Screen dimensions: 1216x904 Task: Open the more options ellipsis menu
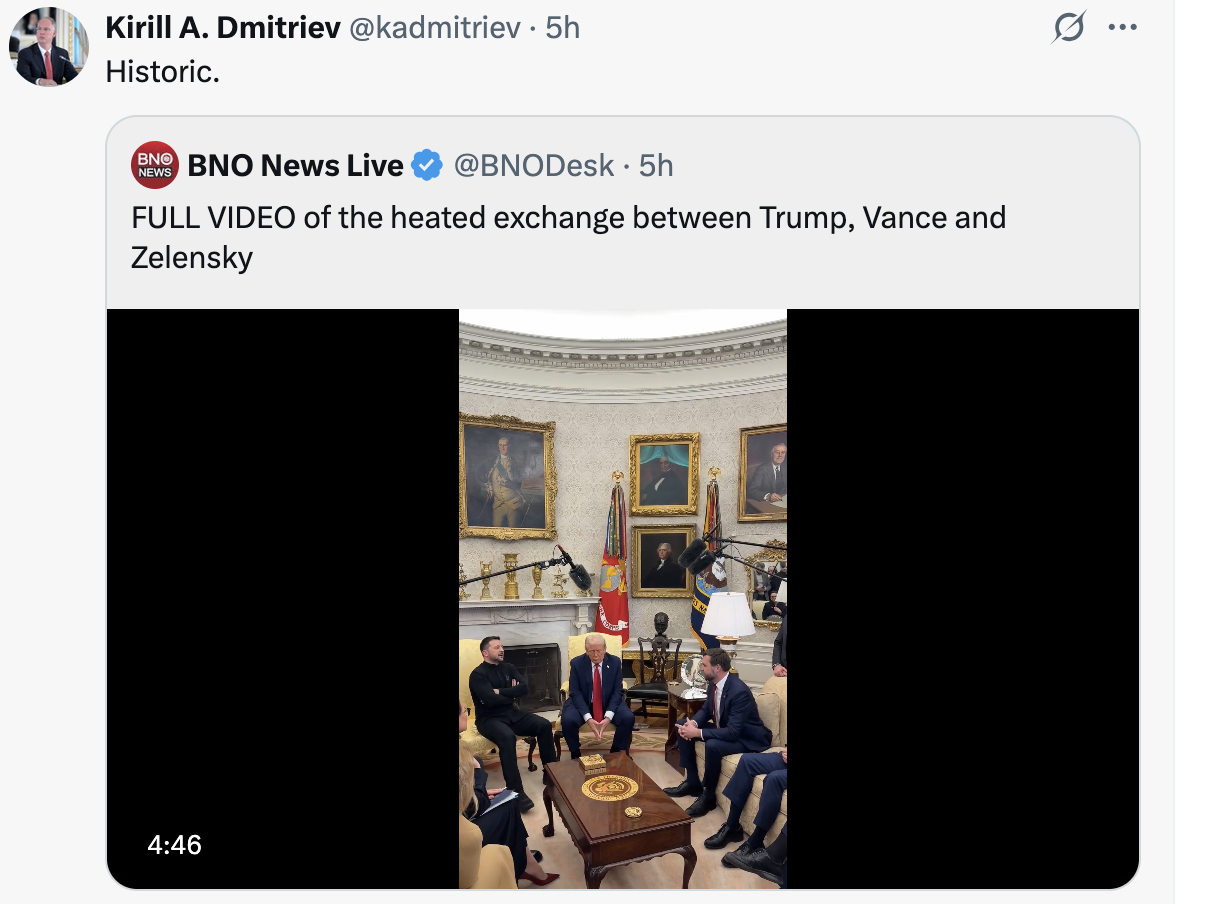1123,27
